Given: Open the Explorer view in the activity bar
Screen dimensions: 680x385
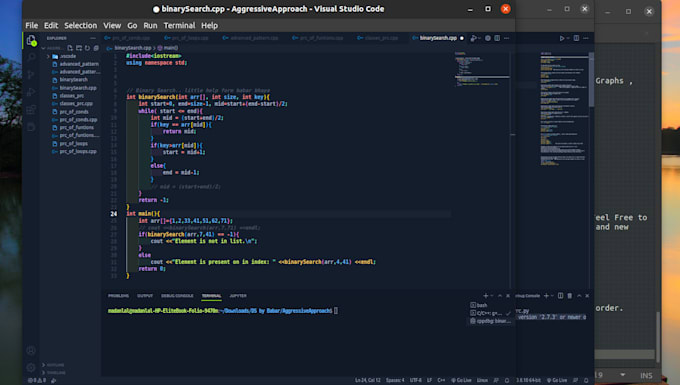Looking at the screenshot, I should pos(31,41).
